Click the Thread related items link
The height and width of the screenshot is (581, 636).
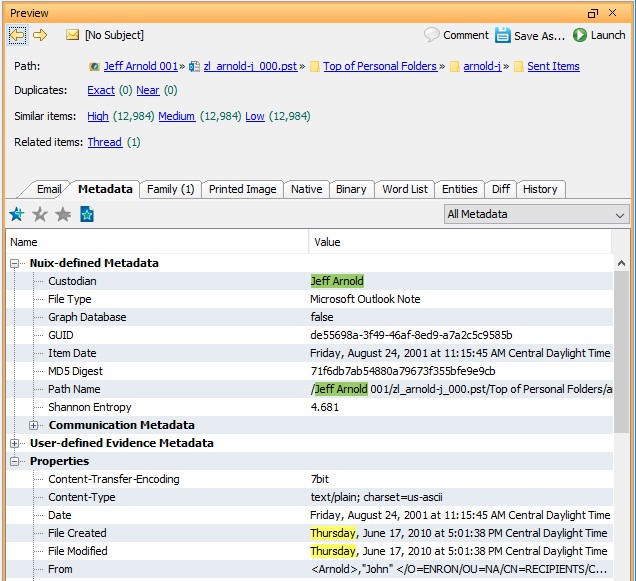[104, 142]
